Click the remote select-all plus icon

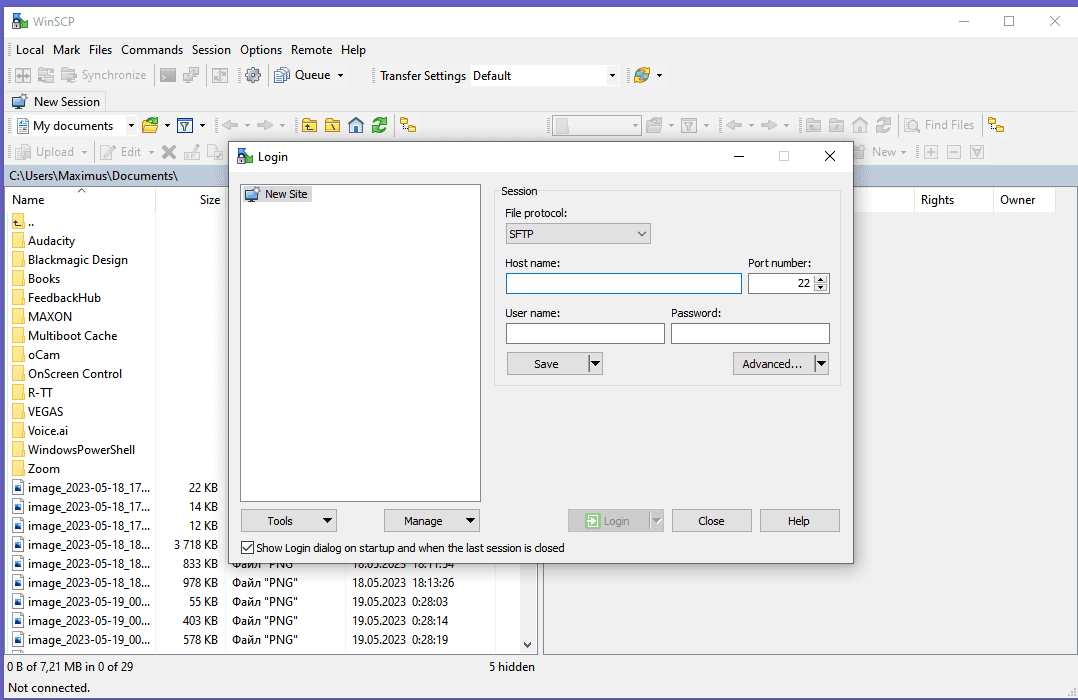(931, 152)
